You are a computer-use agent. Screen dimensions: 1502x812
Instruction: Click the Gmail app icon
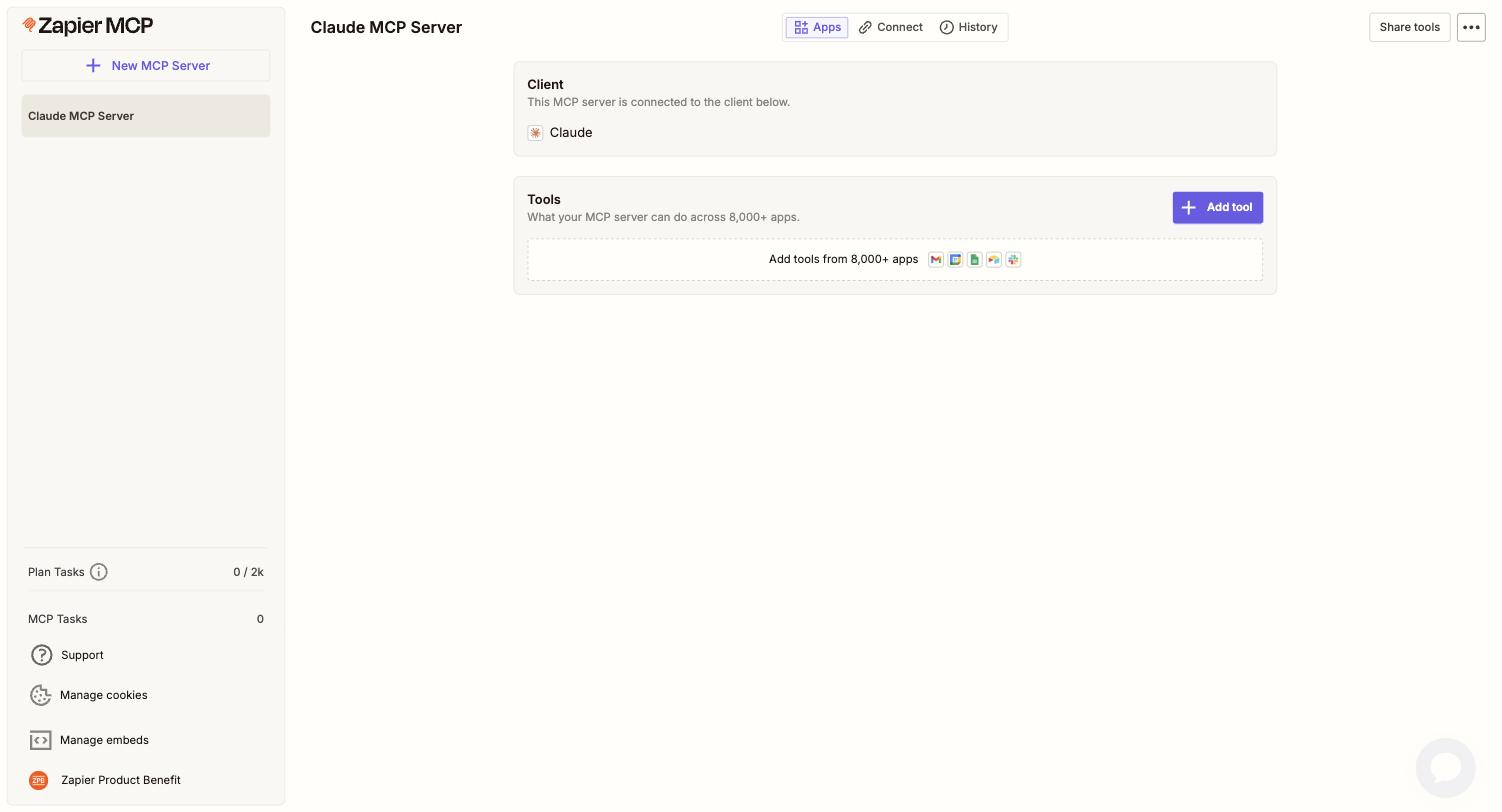936,260
